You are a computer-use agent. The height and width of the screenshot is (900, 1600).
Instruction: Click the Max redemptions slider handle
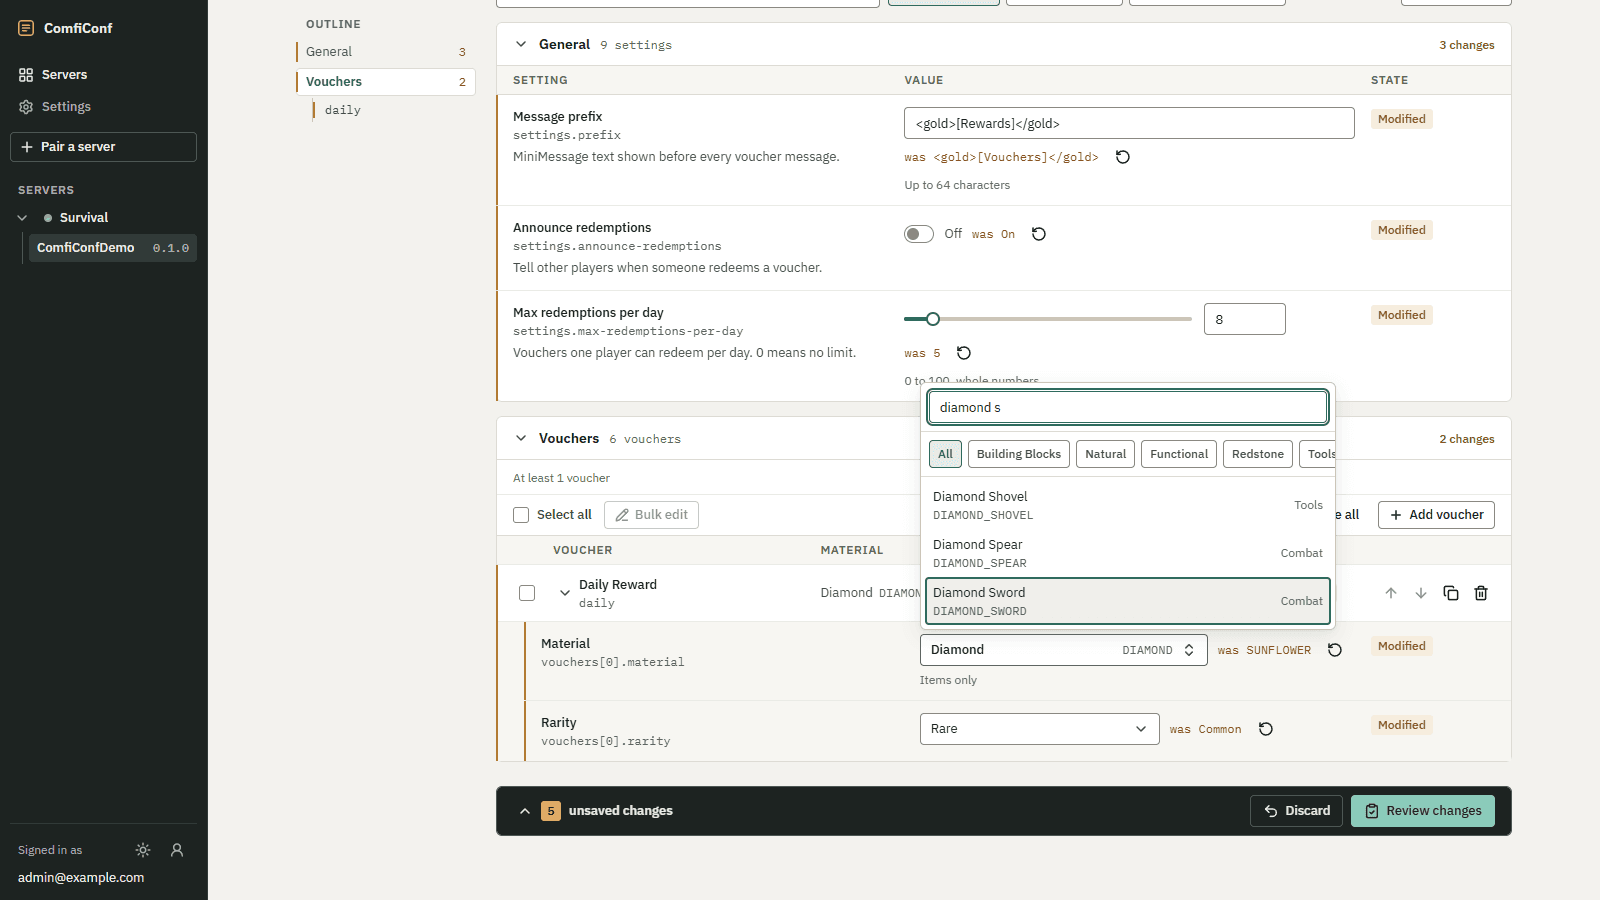pos(933,319)
